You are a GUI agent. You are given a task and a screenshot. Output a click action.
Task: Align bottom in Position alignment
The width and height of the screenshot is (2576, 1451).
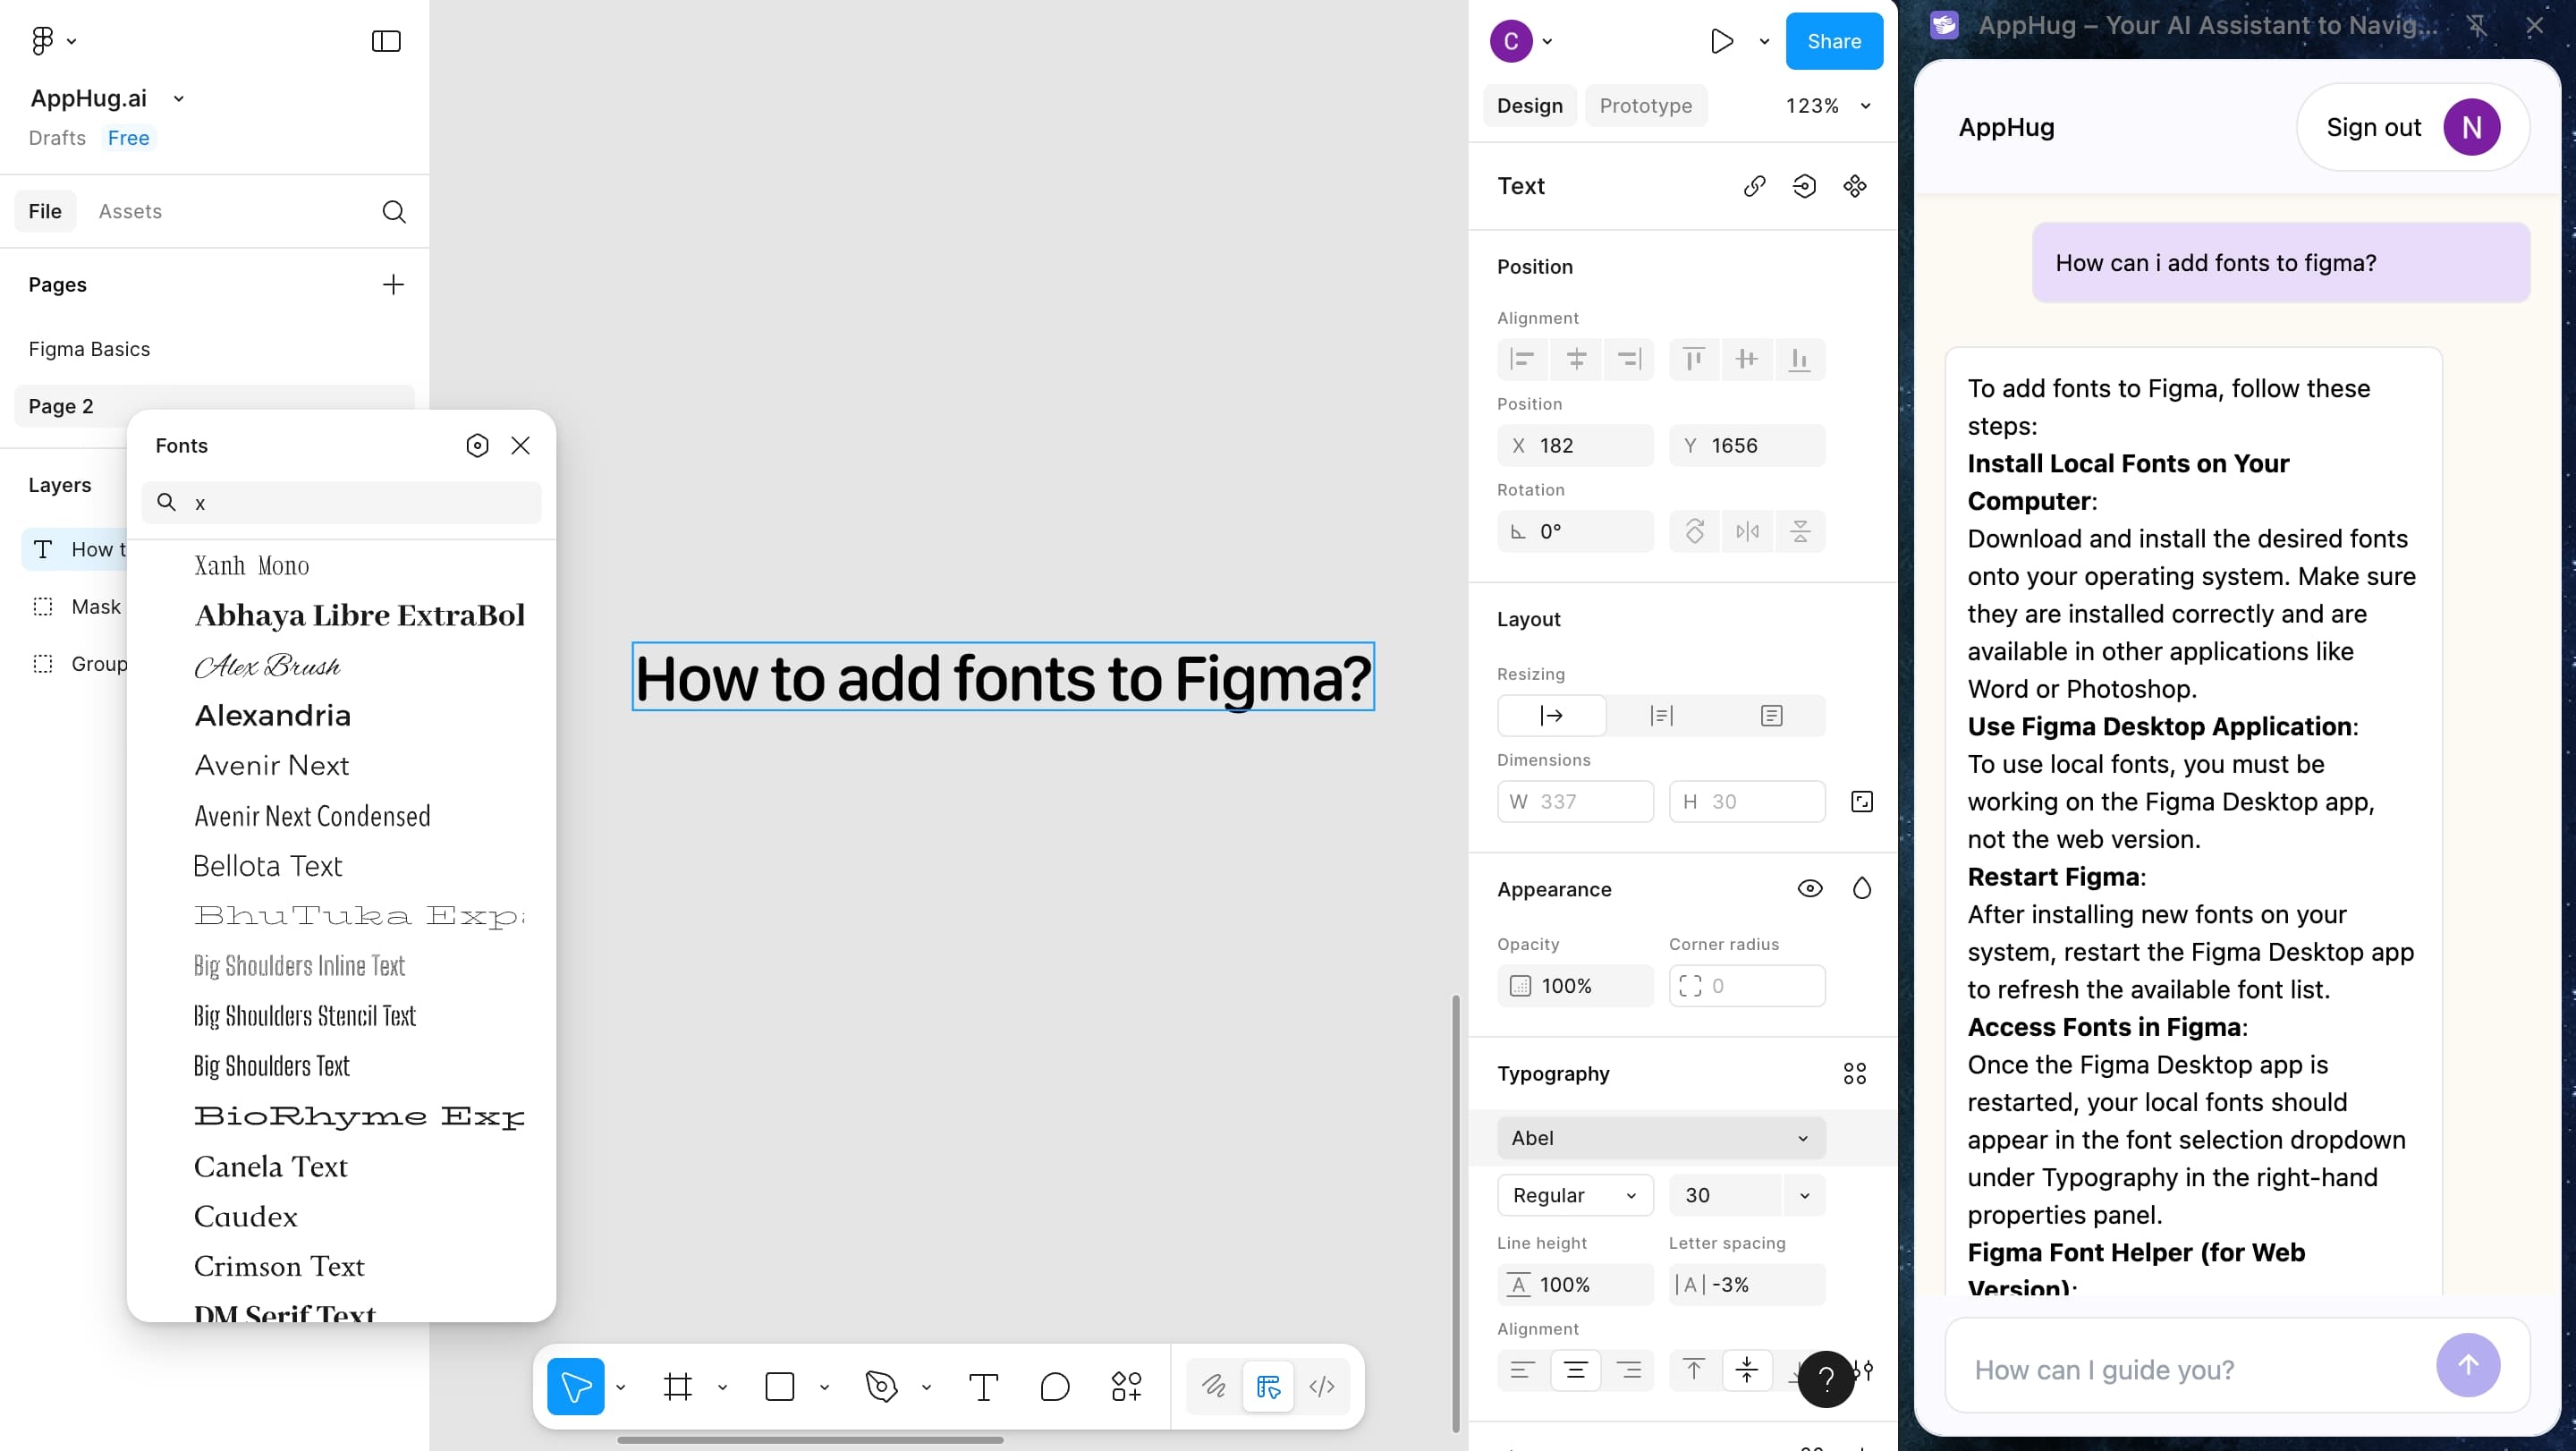1800,359
